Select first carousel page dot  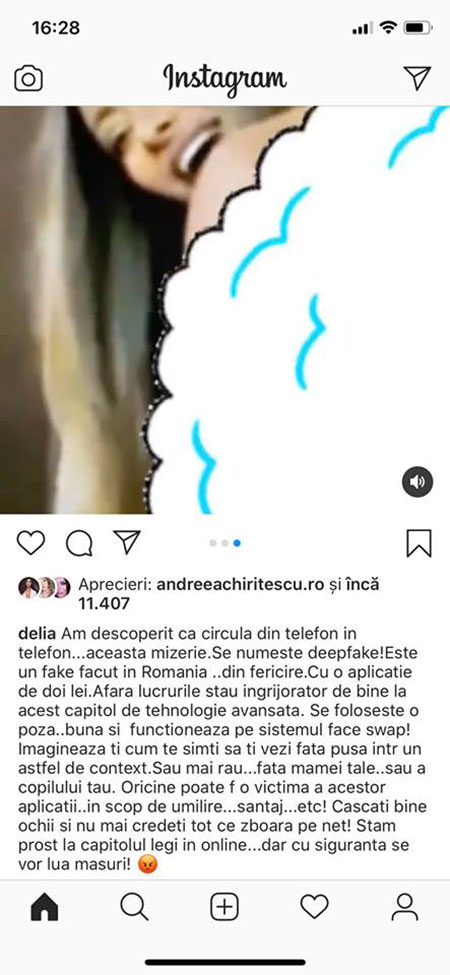(x=213, y=543)
